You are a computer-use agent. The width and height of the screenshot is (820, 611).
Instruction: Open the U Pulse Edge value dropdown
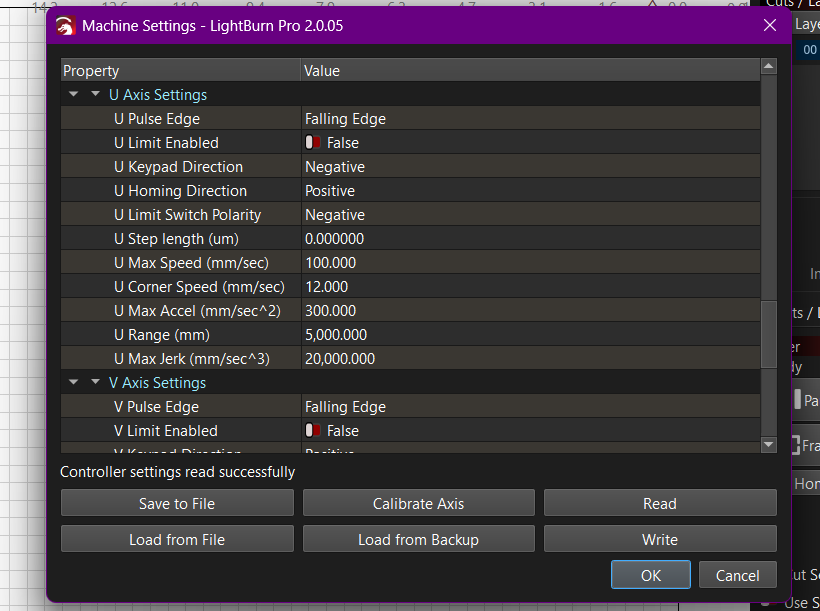pyautogui.click(x=530, y=119)
